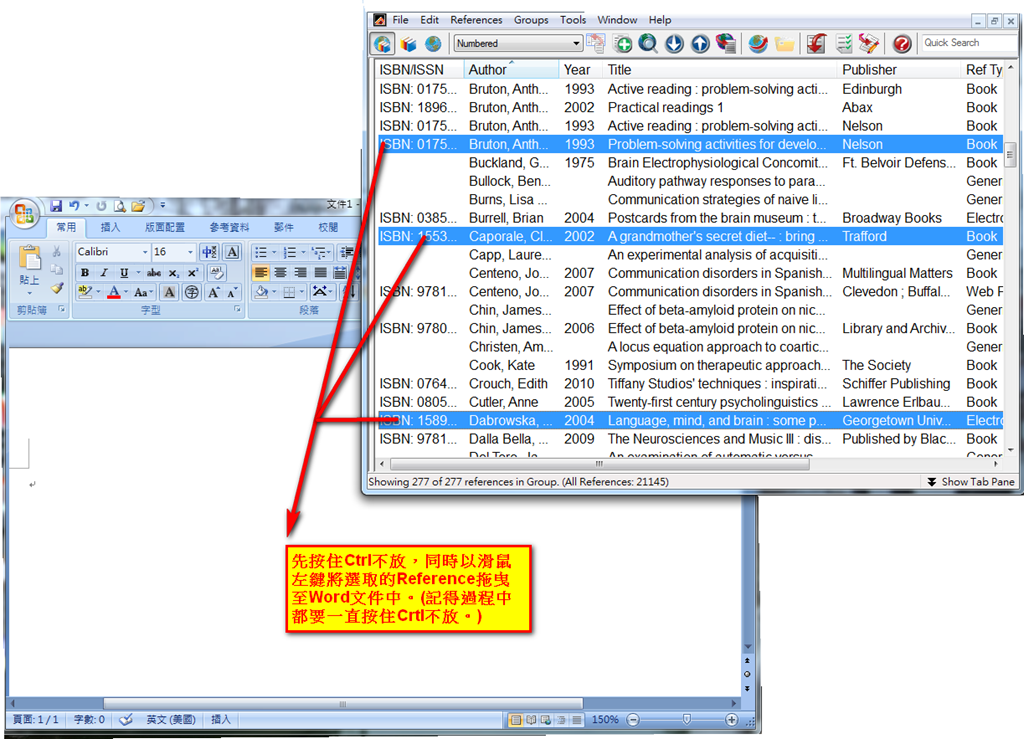Viewport: 1024px width, 739px height.
Task: Clear formatting with the eraser icon
Action: pyautogui.click(x=216, y=273)
